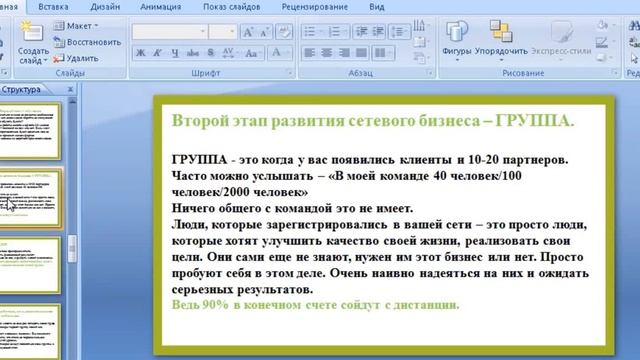Click the Удалить delete slide button
The width and height of the screenshot is (640, 360).
(x=76, y=58)
